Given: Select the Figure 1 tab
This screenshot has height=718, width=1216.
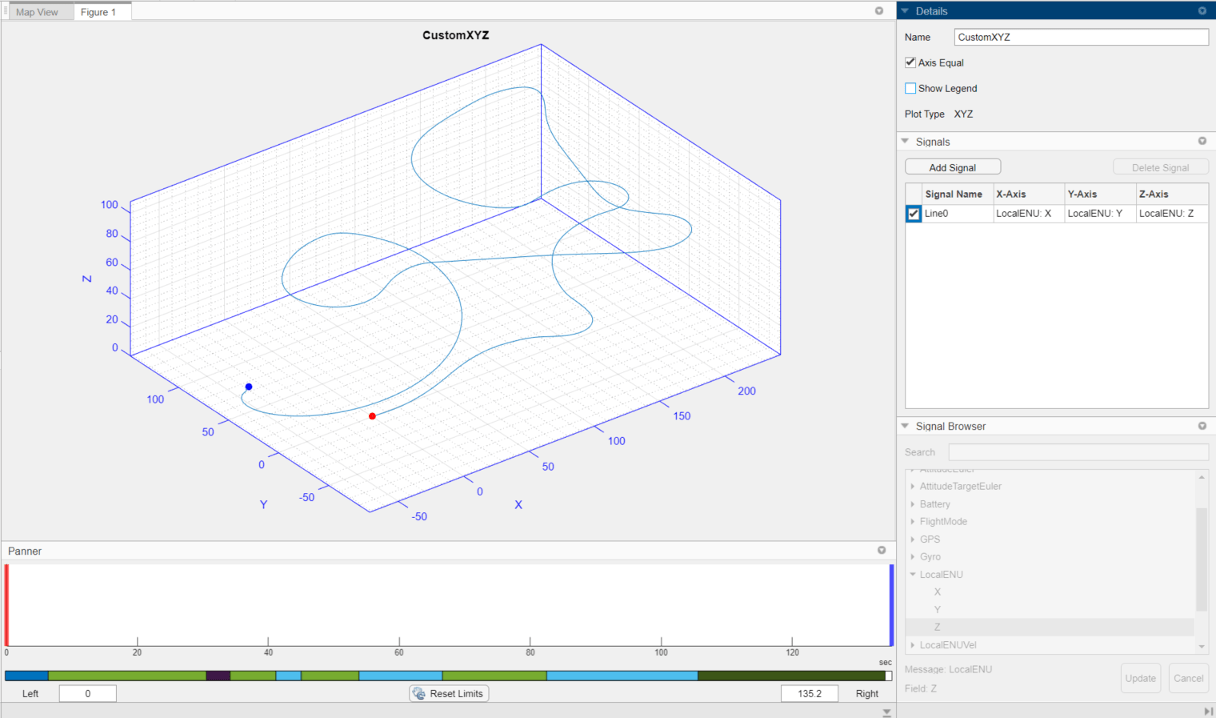Looking at the screenshot, I should [100, 12].
